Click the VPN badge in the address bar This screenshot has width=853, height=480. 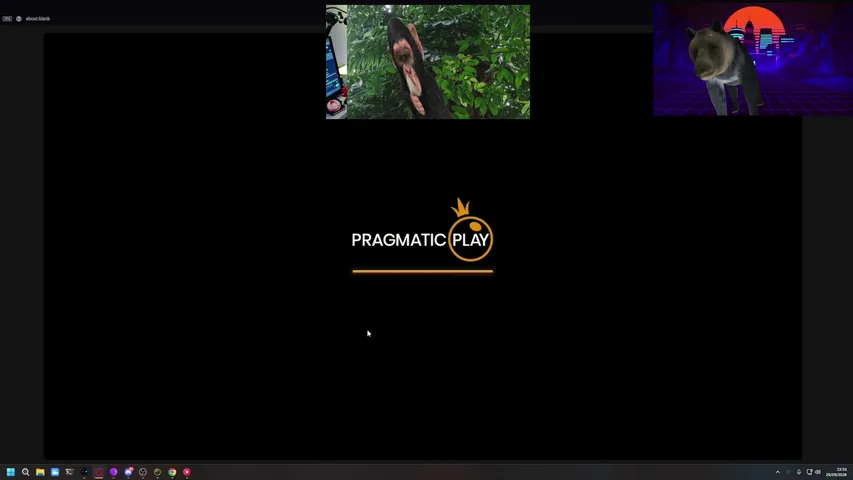coord(7,19)
